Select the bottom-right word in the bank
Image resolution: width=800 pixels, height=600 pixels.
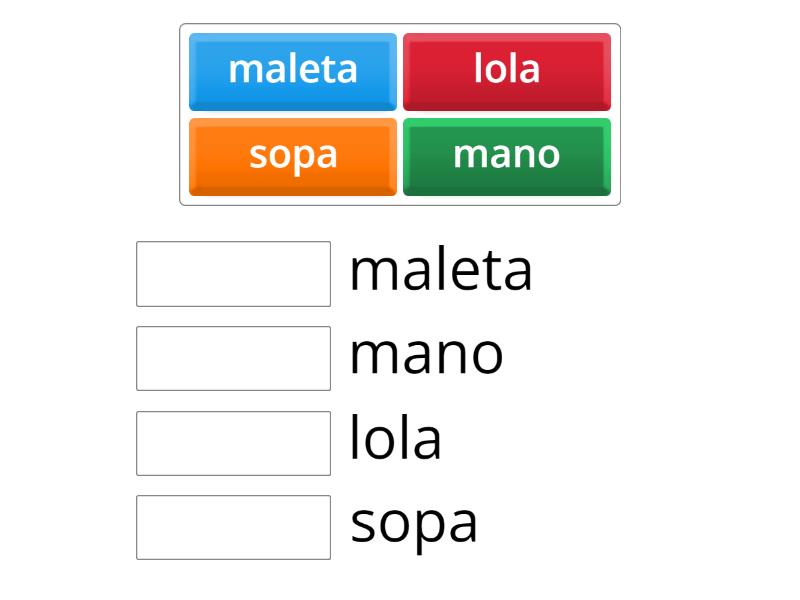tap(506, 155)
